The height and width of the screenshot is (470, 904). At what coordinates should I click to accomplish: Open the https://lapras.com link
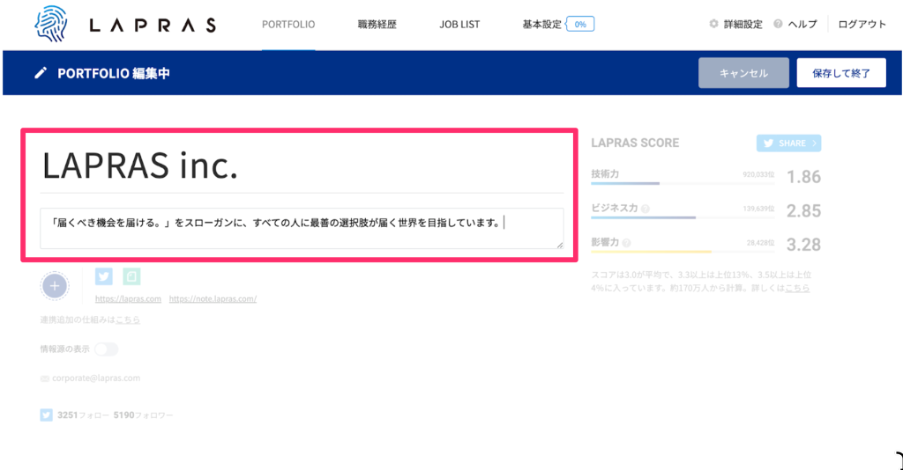pos(128,299)
